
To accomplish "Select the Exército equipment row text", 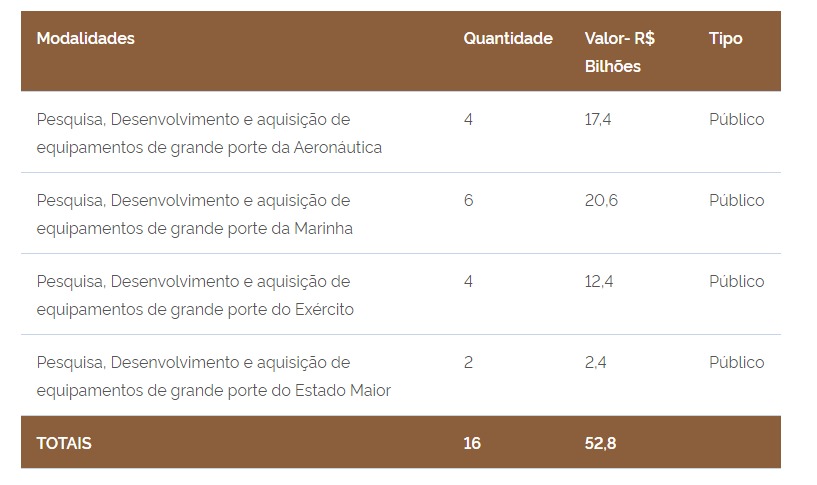I will pos(195,295).
